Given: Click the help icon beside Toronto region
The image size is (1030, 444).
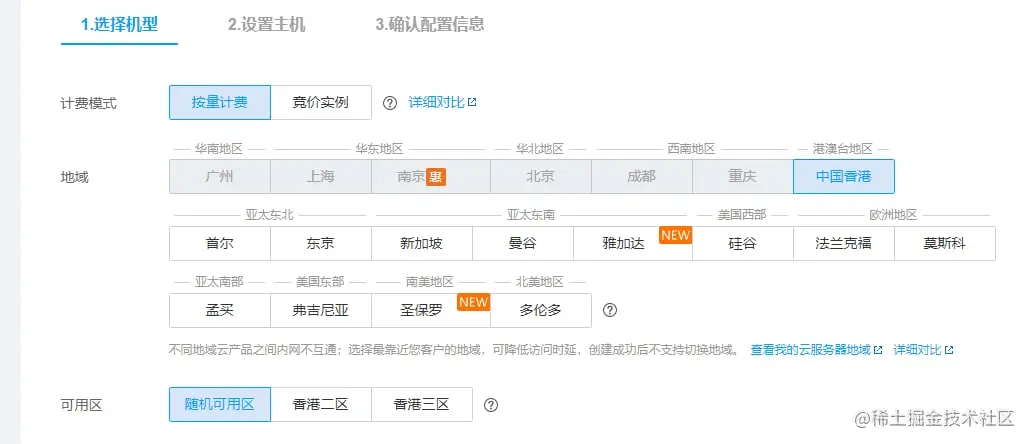Looking at the screenshot, I should click(610, 310).
